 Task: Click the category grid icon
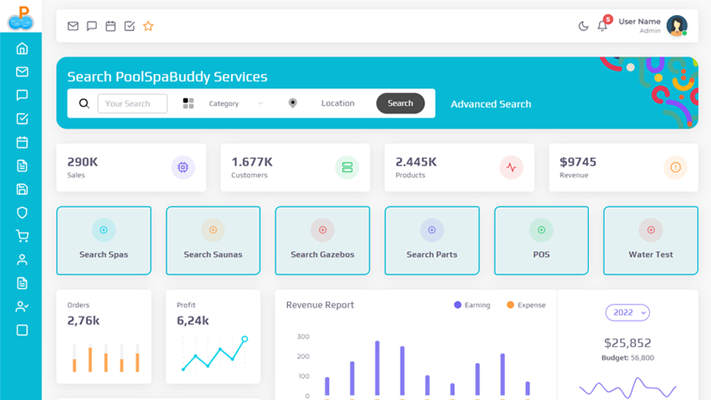click(188, 103)
